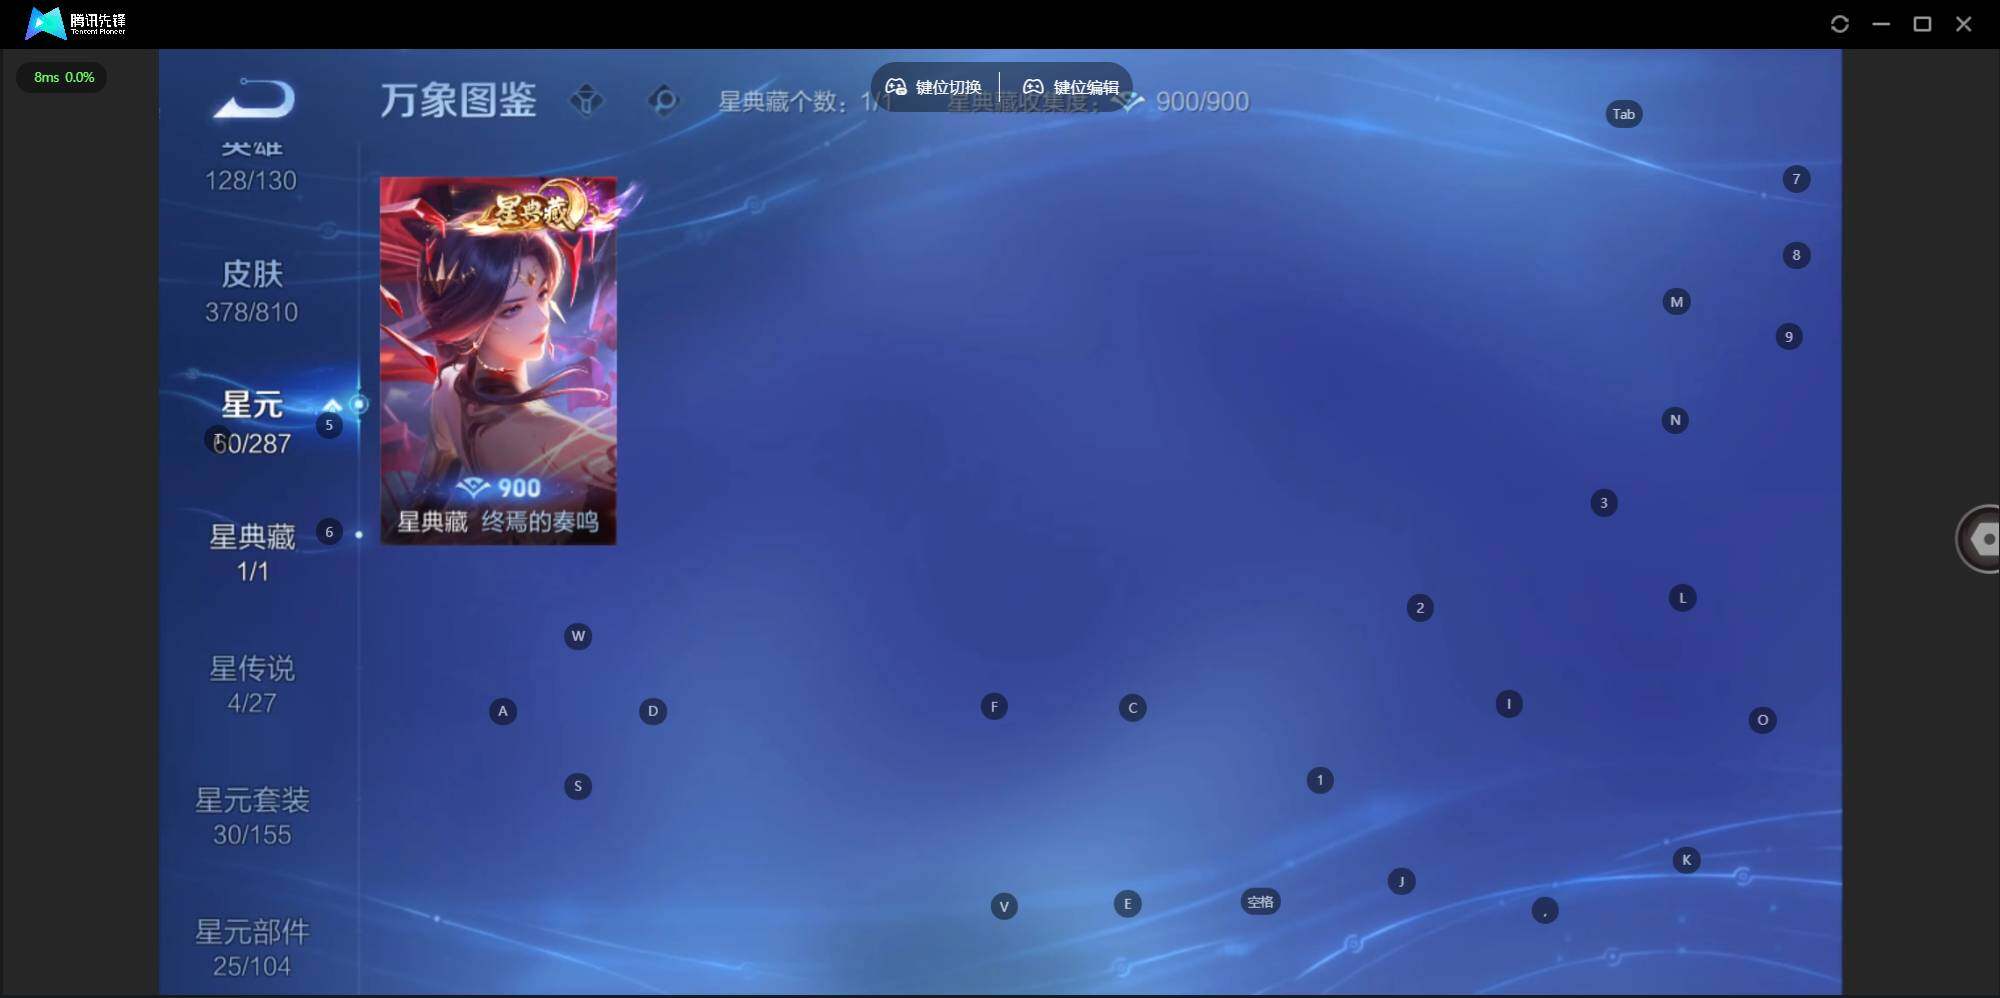This screenshot has height=998, width=2000.
Task: Open the 星典藏 终焉的奏鸣 card
Action: (x=498, y=361)
